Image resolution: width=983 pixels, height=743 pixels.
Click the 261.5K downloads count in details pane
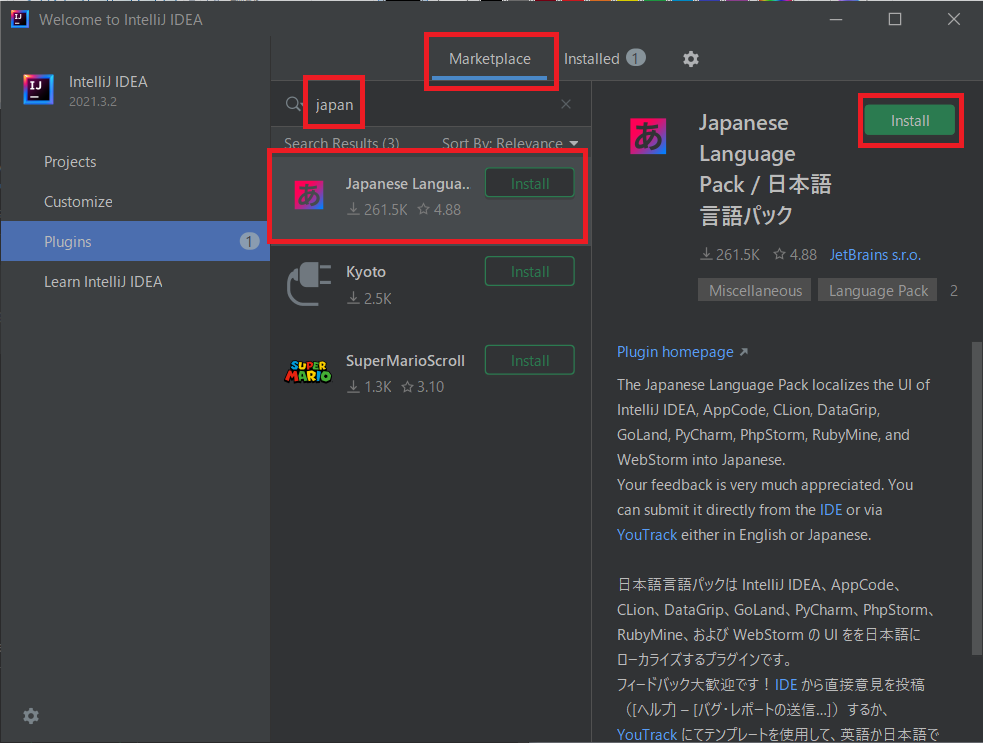pos(730,255)
